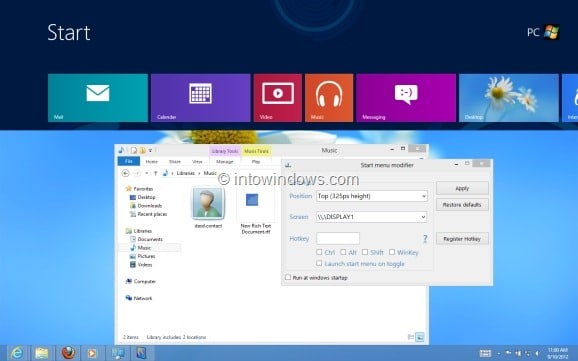The image size is (578, 361).
Task: Launch the Video tile
Action: [x=278, y=98]
